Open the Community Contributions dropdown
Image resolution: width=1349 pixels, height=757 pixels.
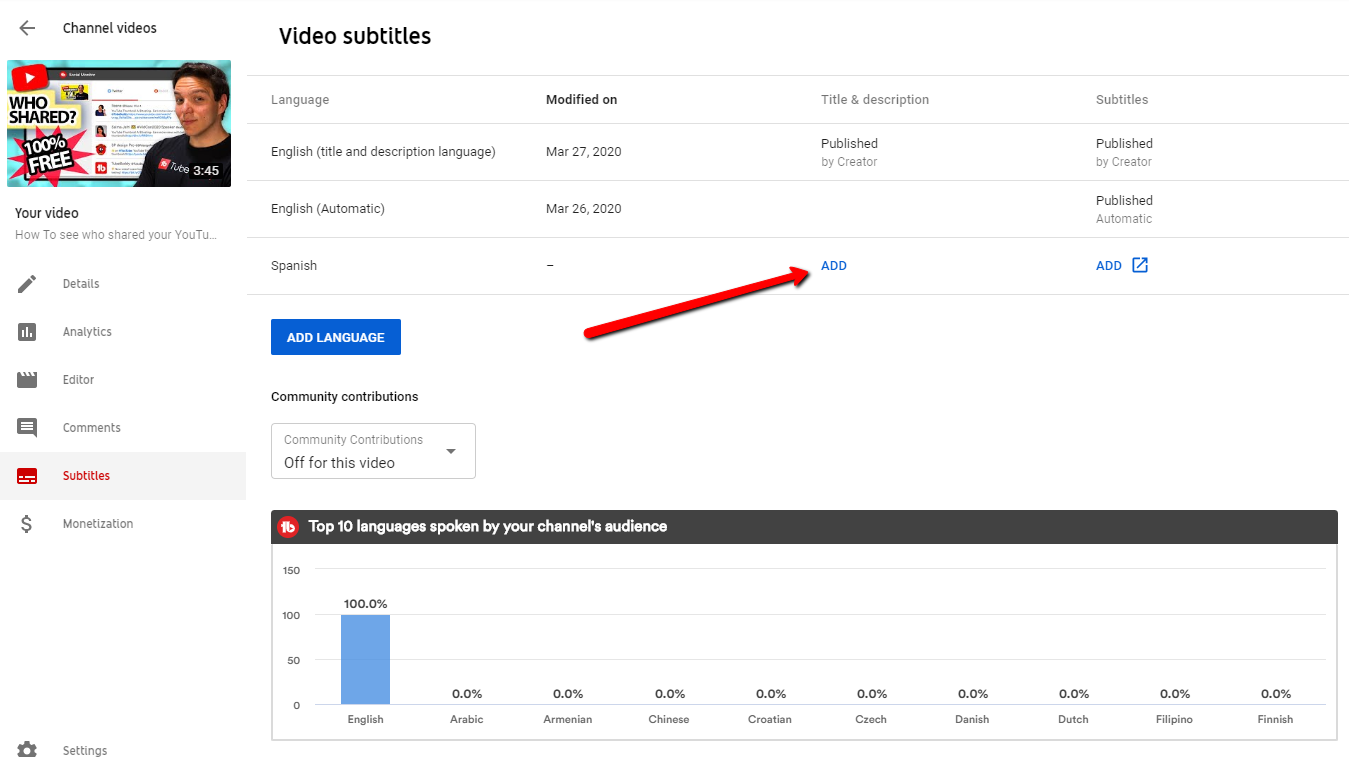pos(372,451)
